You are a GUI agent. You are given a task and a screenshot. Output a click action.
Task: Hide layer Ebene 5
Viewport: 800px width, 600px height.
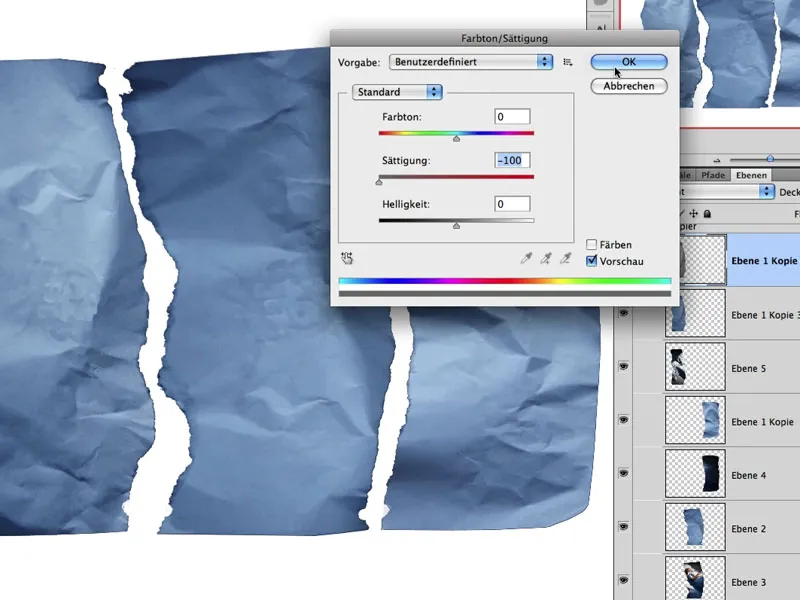click(x=623, y=366)
